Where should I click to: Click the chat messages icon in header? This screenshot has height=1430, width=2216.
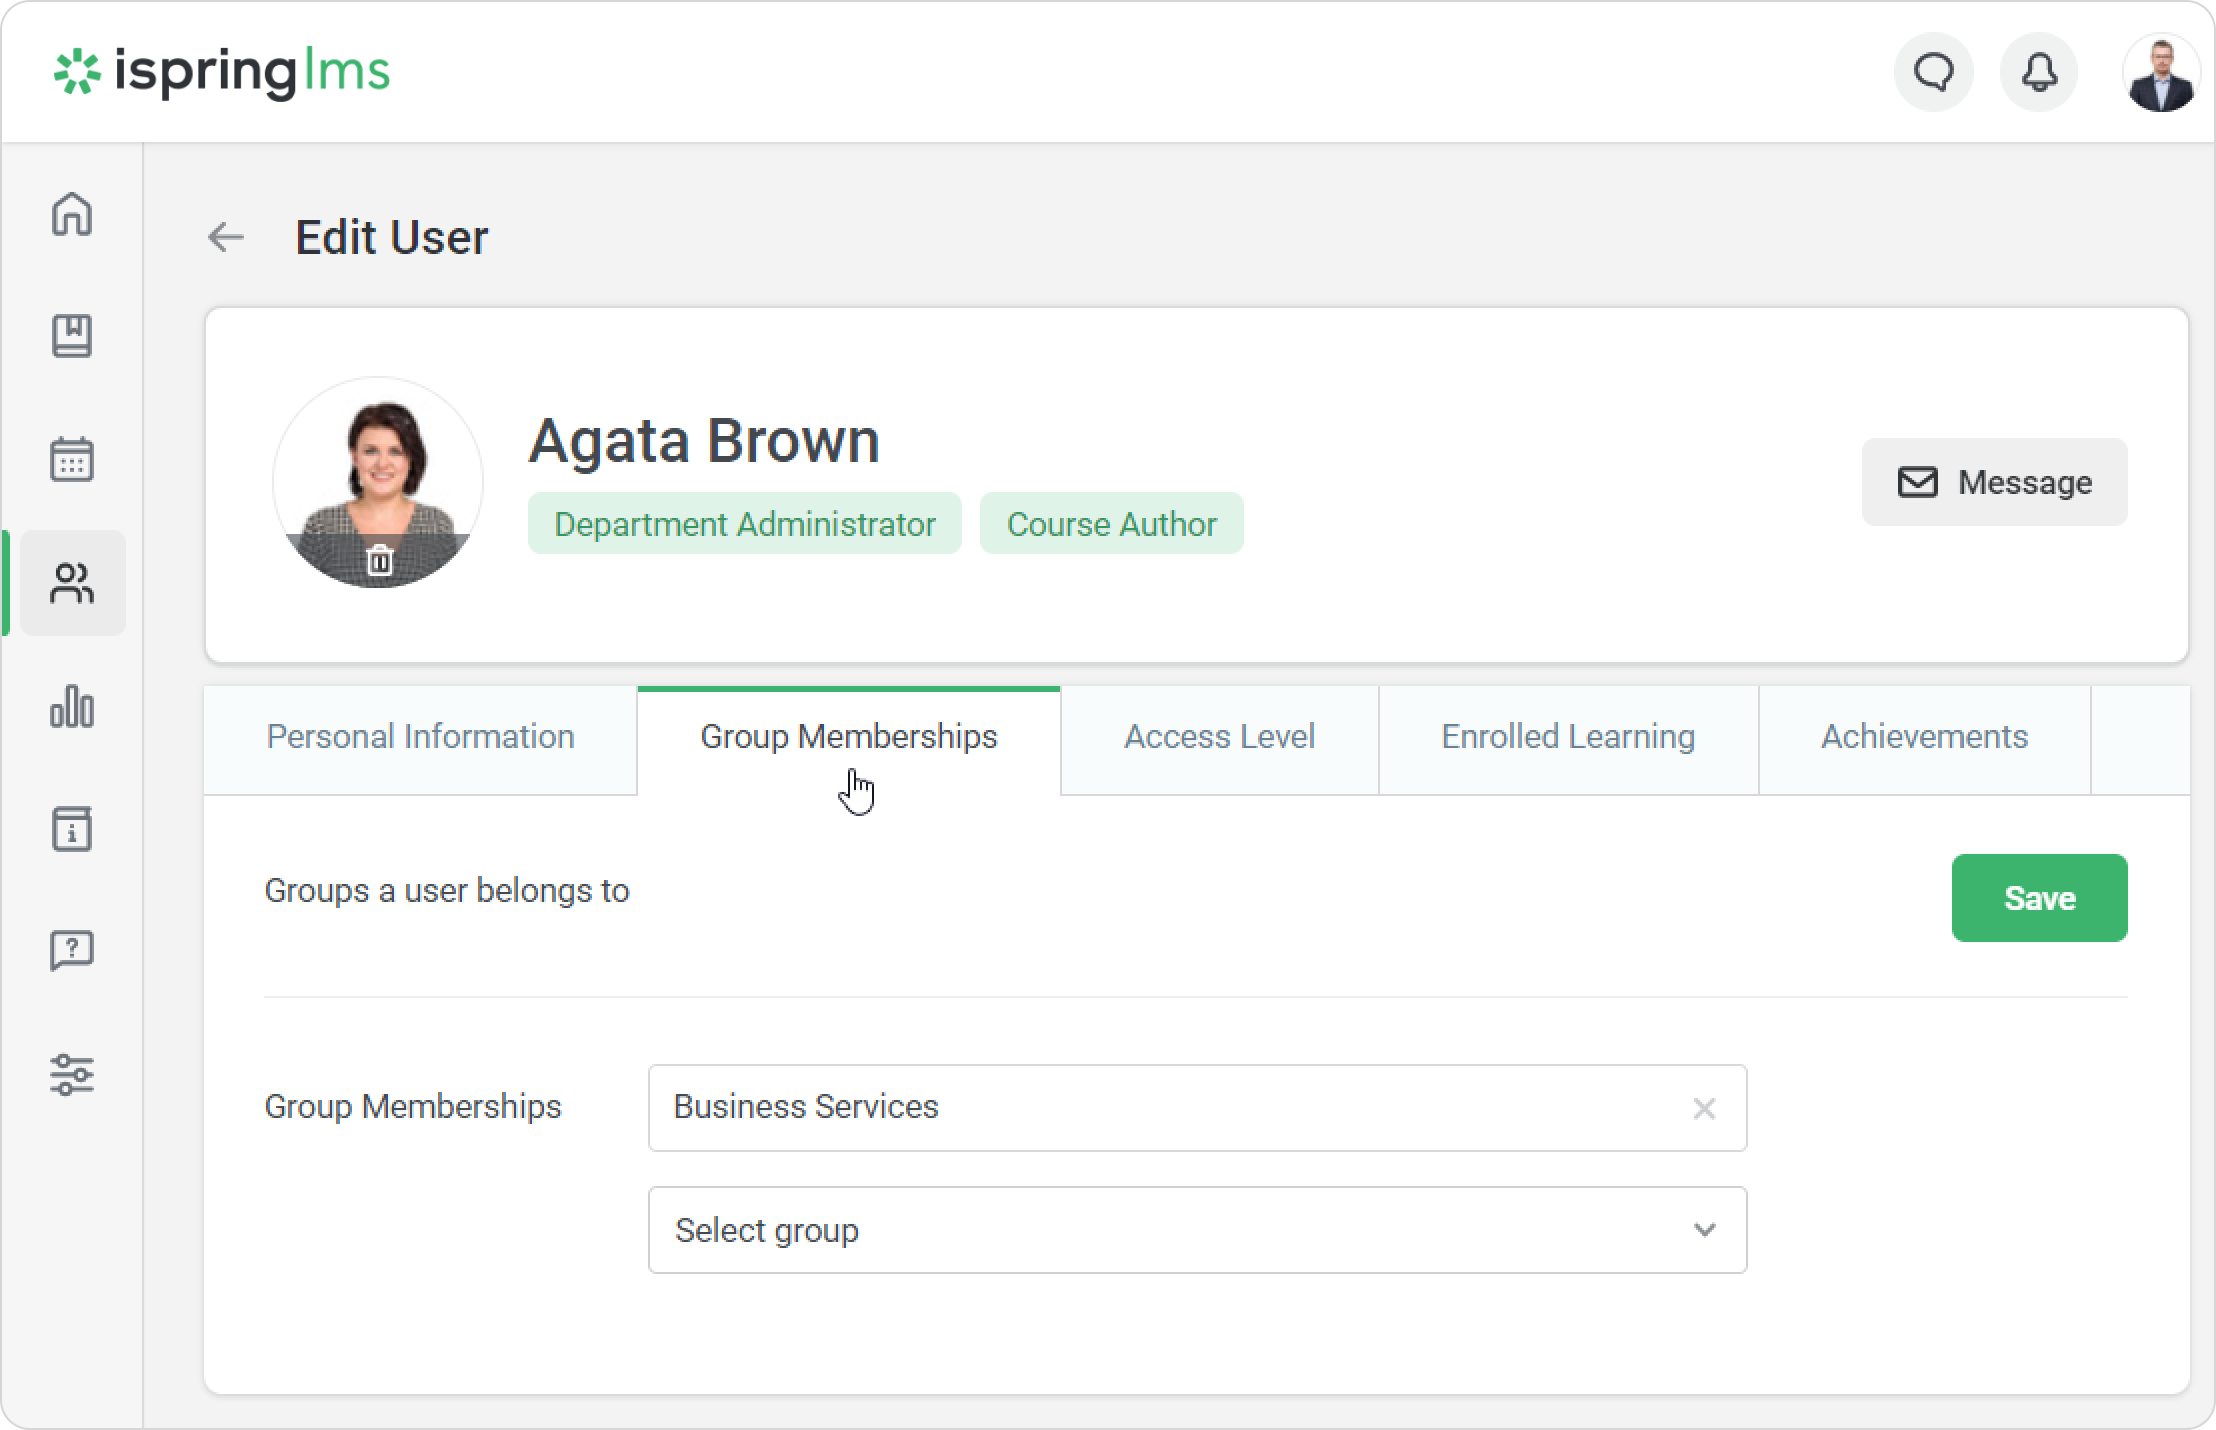click(1933, 73)
